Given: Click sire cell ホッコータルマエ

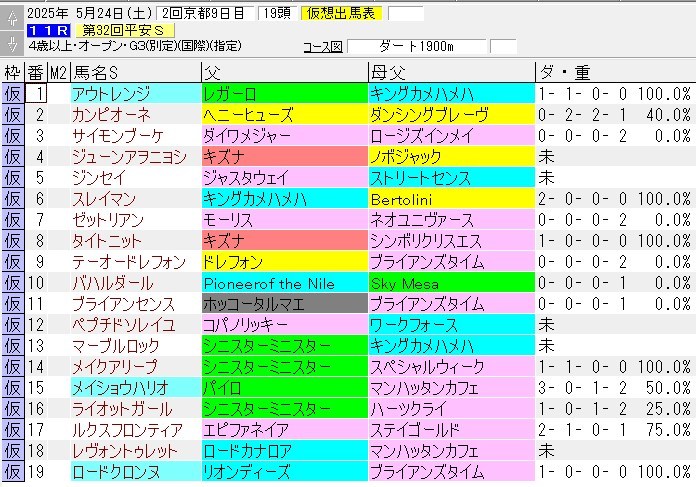Looking at the screenshot, I should click(x=285, y=304).
